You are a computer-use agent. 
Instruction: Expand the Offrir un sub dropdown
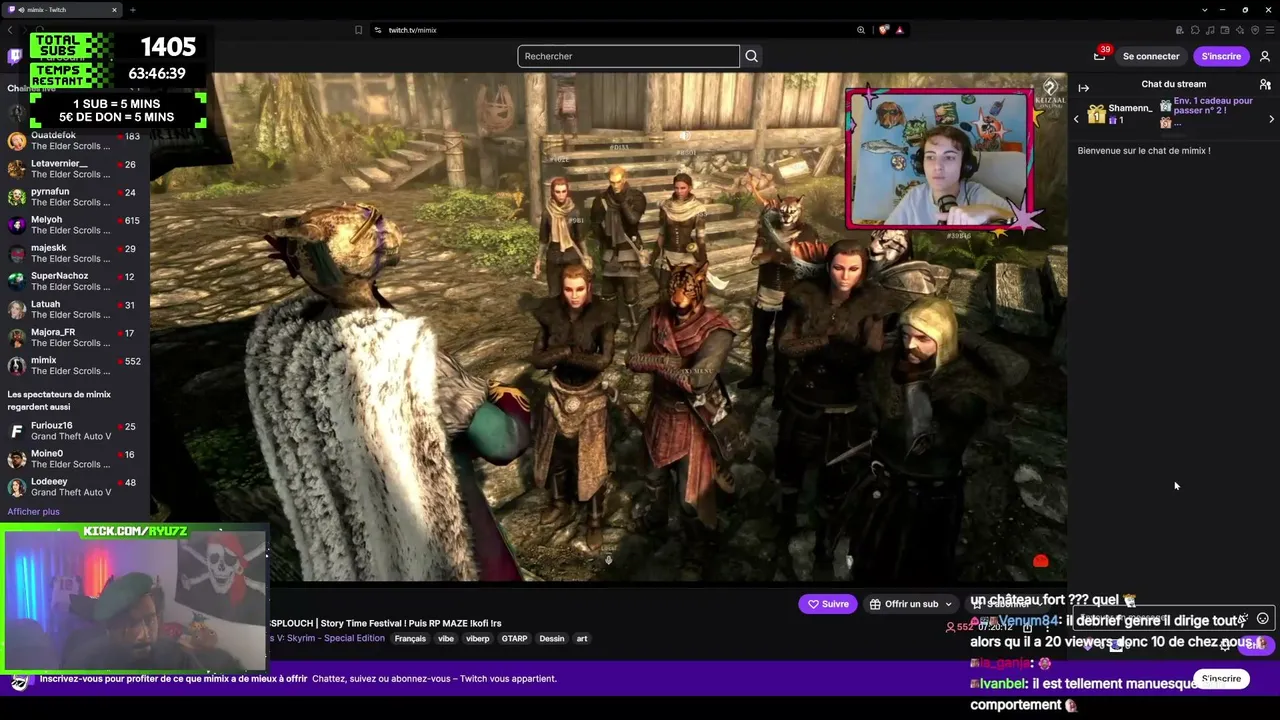click(x=948, y=604)
